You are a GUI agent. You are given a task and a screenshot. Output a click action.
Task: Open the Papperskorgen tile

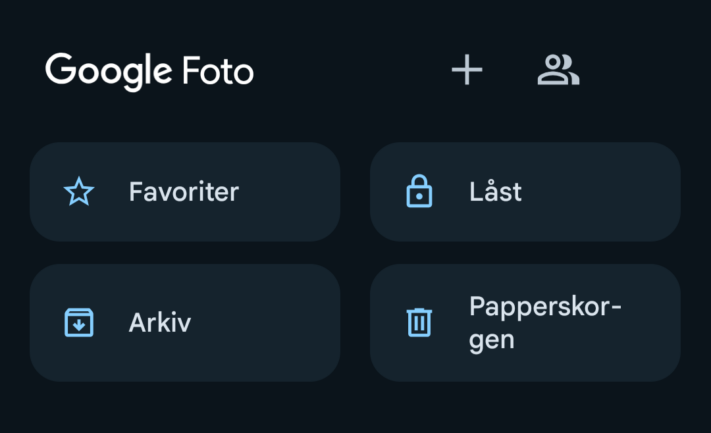(x=525, y=323)
